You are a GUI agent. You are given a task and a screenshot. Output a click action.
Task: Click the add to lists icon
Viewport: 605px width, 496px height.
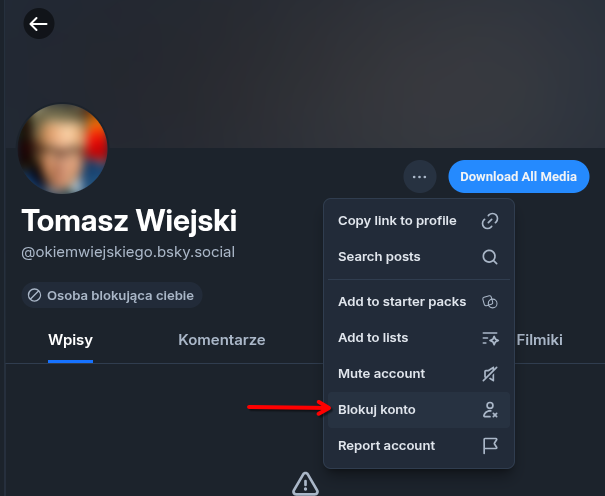coord(490,338)
